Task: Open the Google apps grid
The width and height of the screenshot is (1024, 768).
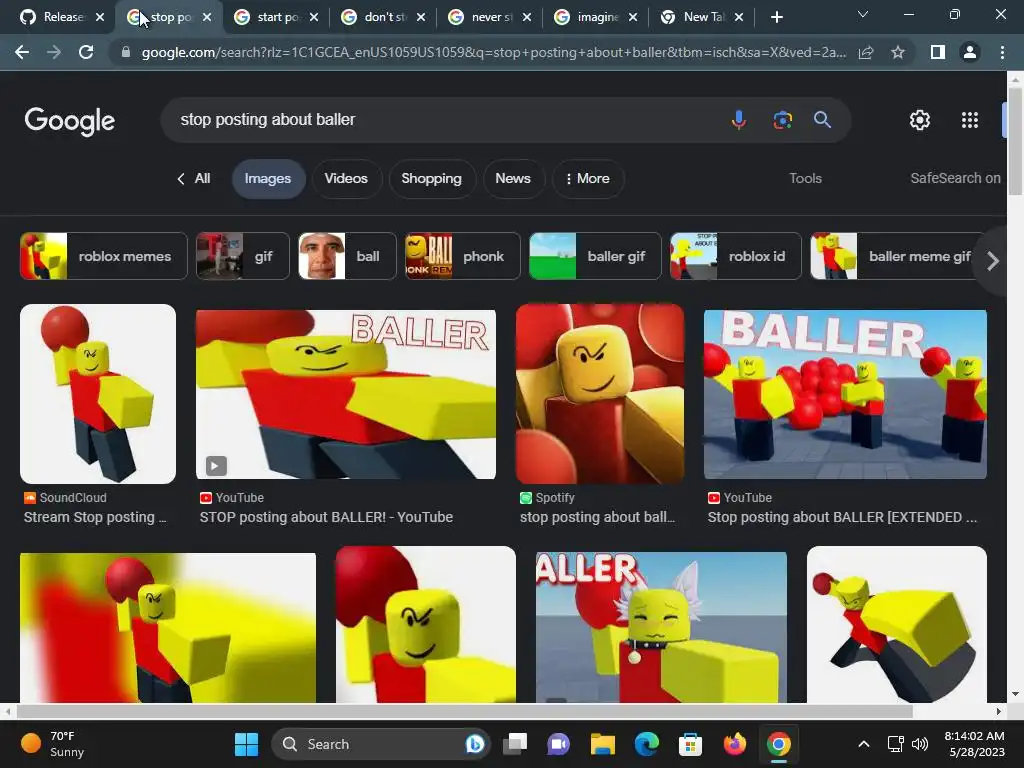Action: click(x=970, y=120)
